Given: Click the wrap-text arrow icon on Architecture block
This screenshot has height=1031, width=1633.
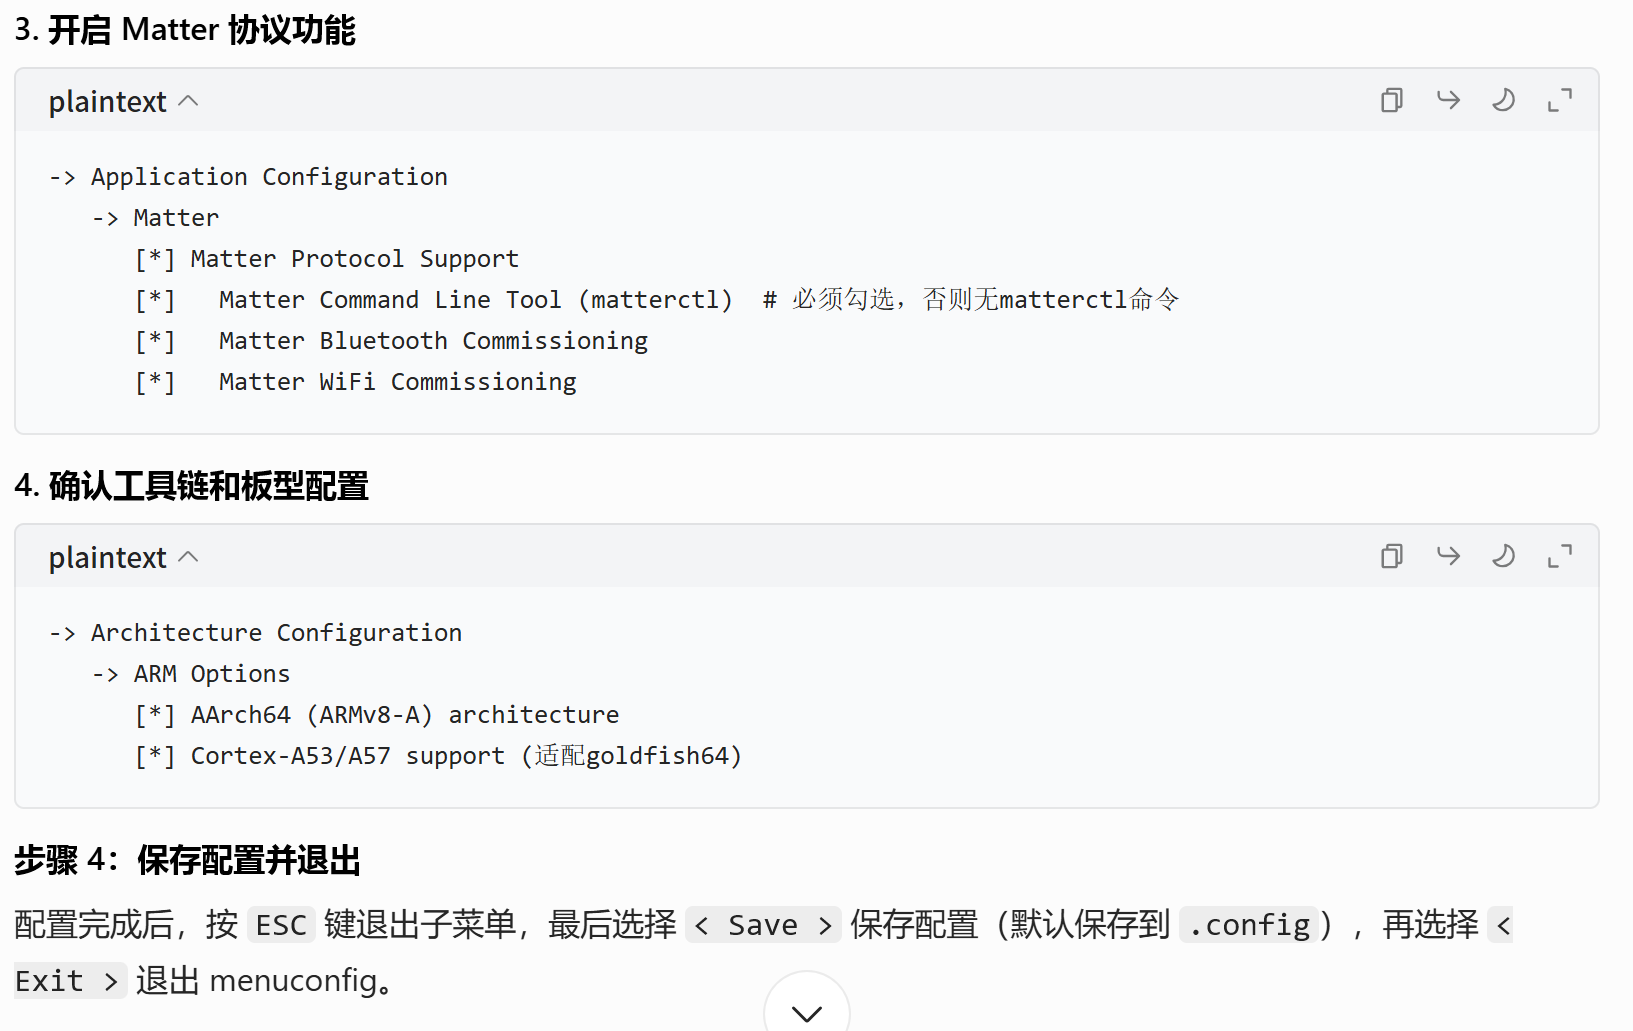Looking at the screenshot, I should point(1447,556).
